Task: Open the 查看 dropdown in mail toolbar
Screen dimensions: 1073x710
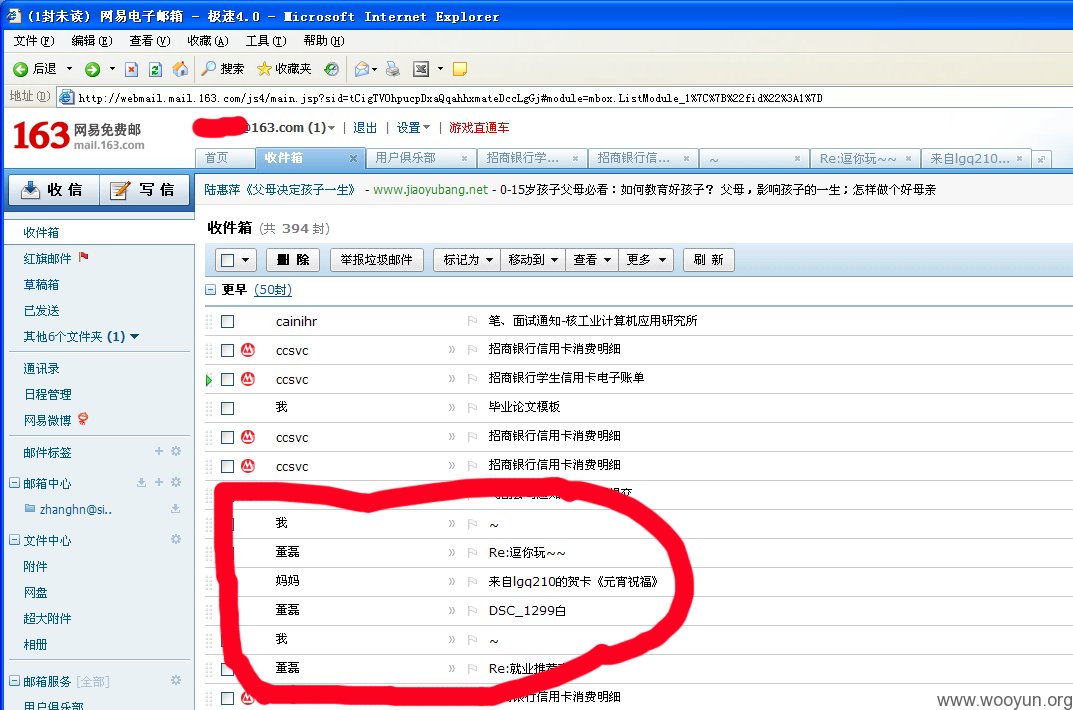Action: (592, 260)
